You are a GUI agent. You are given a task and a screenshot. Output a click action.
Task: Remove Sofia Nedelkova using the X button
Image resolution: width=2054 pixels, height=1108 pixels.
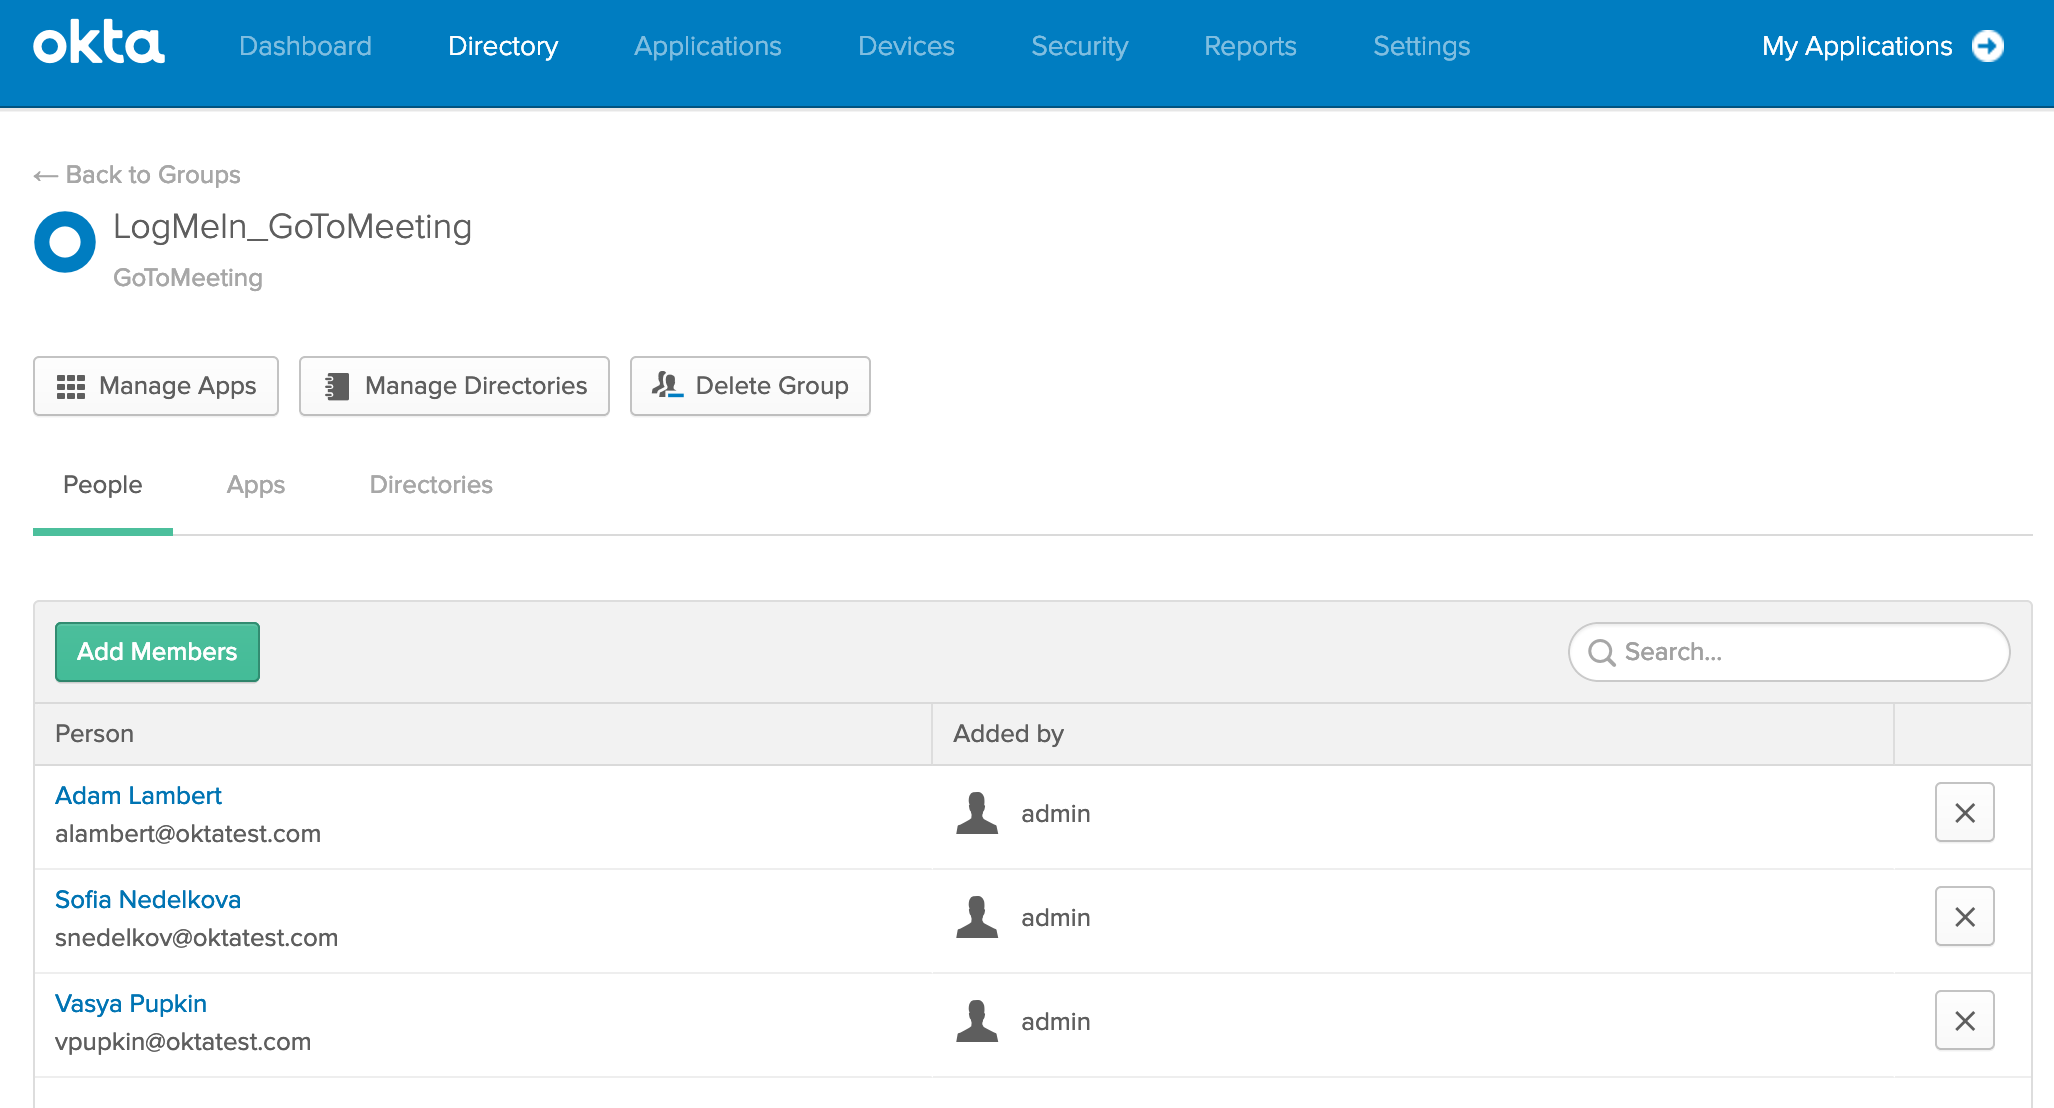[x=1964, y=917]
